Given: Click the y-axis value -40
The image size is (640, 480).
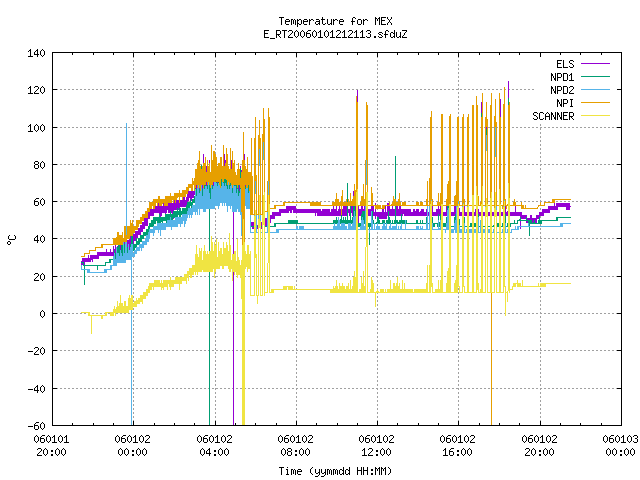Looking at the screenshot, I should (36, 389).
